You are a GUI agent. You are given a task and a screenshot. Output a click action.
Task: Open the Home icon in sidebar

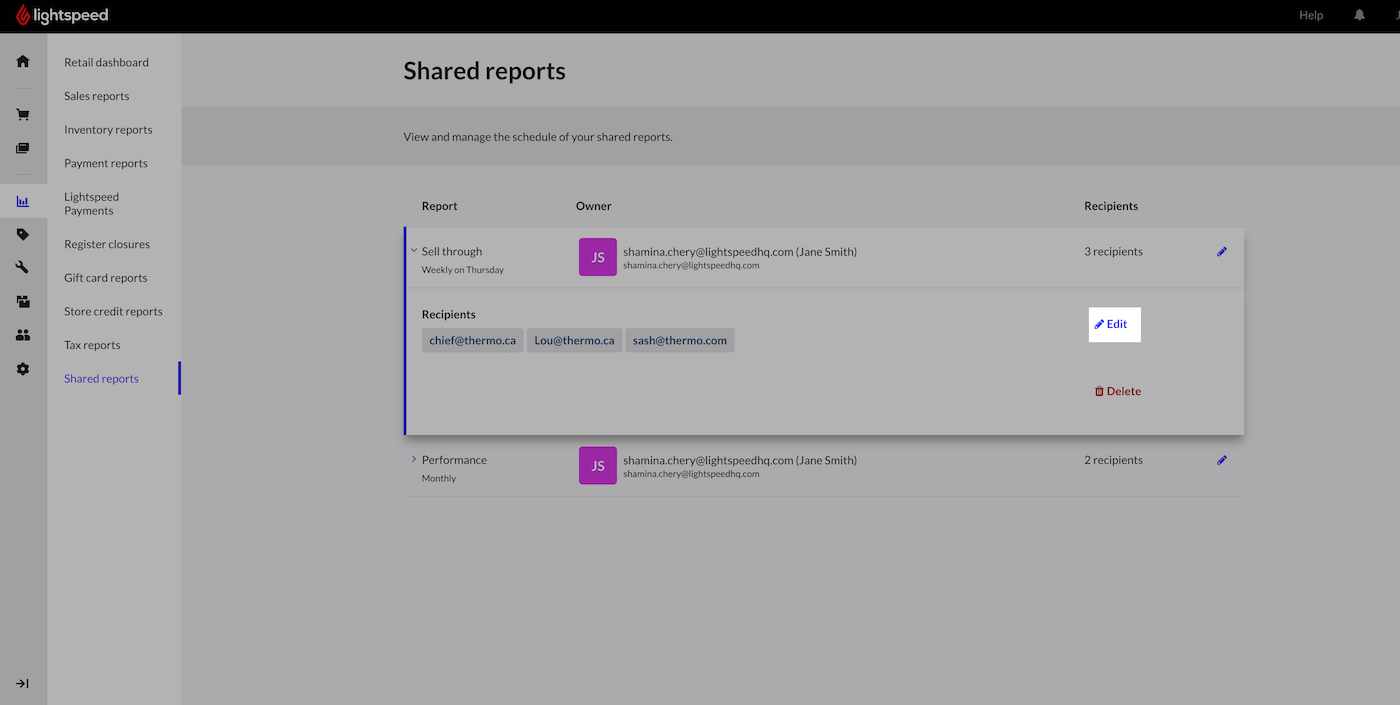[23, 61]
